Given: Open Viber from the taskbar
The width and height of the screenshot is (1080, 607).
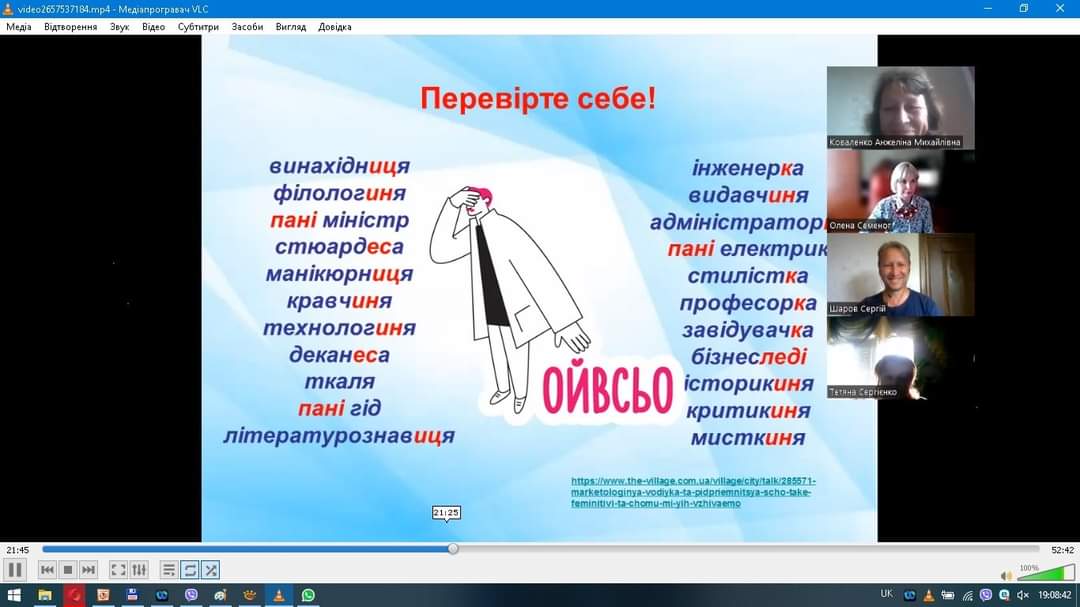Looking at the screenshot, I should [191, 595].
